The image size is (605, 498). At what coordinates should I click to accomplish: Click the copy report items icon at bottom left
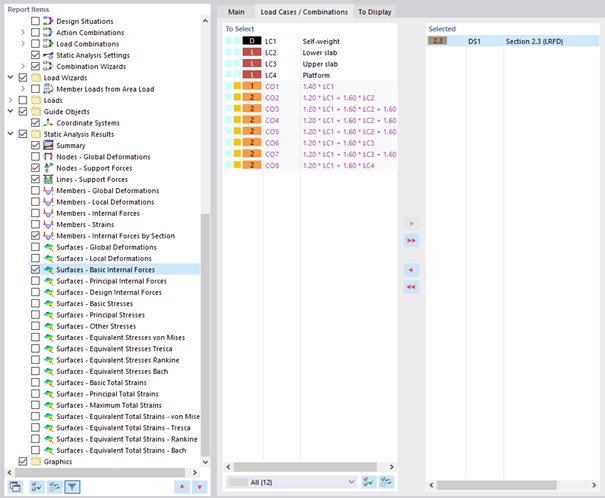[15, 487]
